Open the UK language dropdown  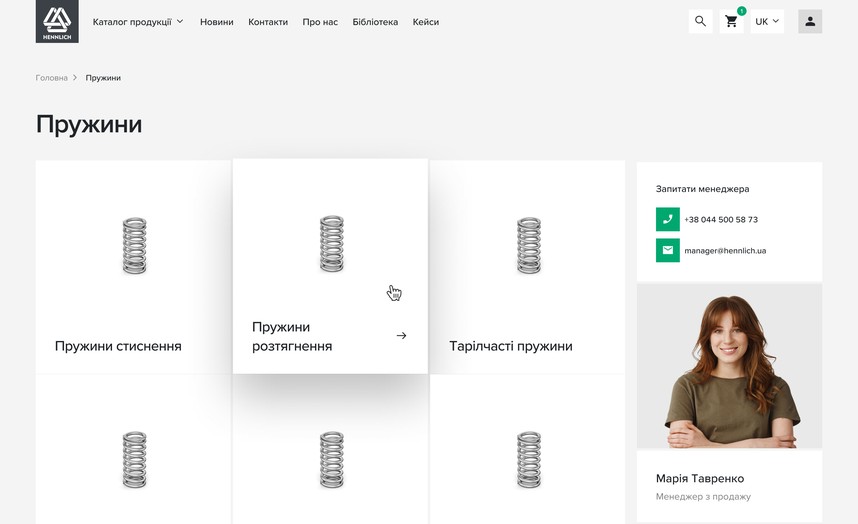[767, 21]
